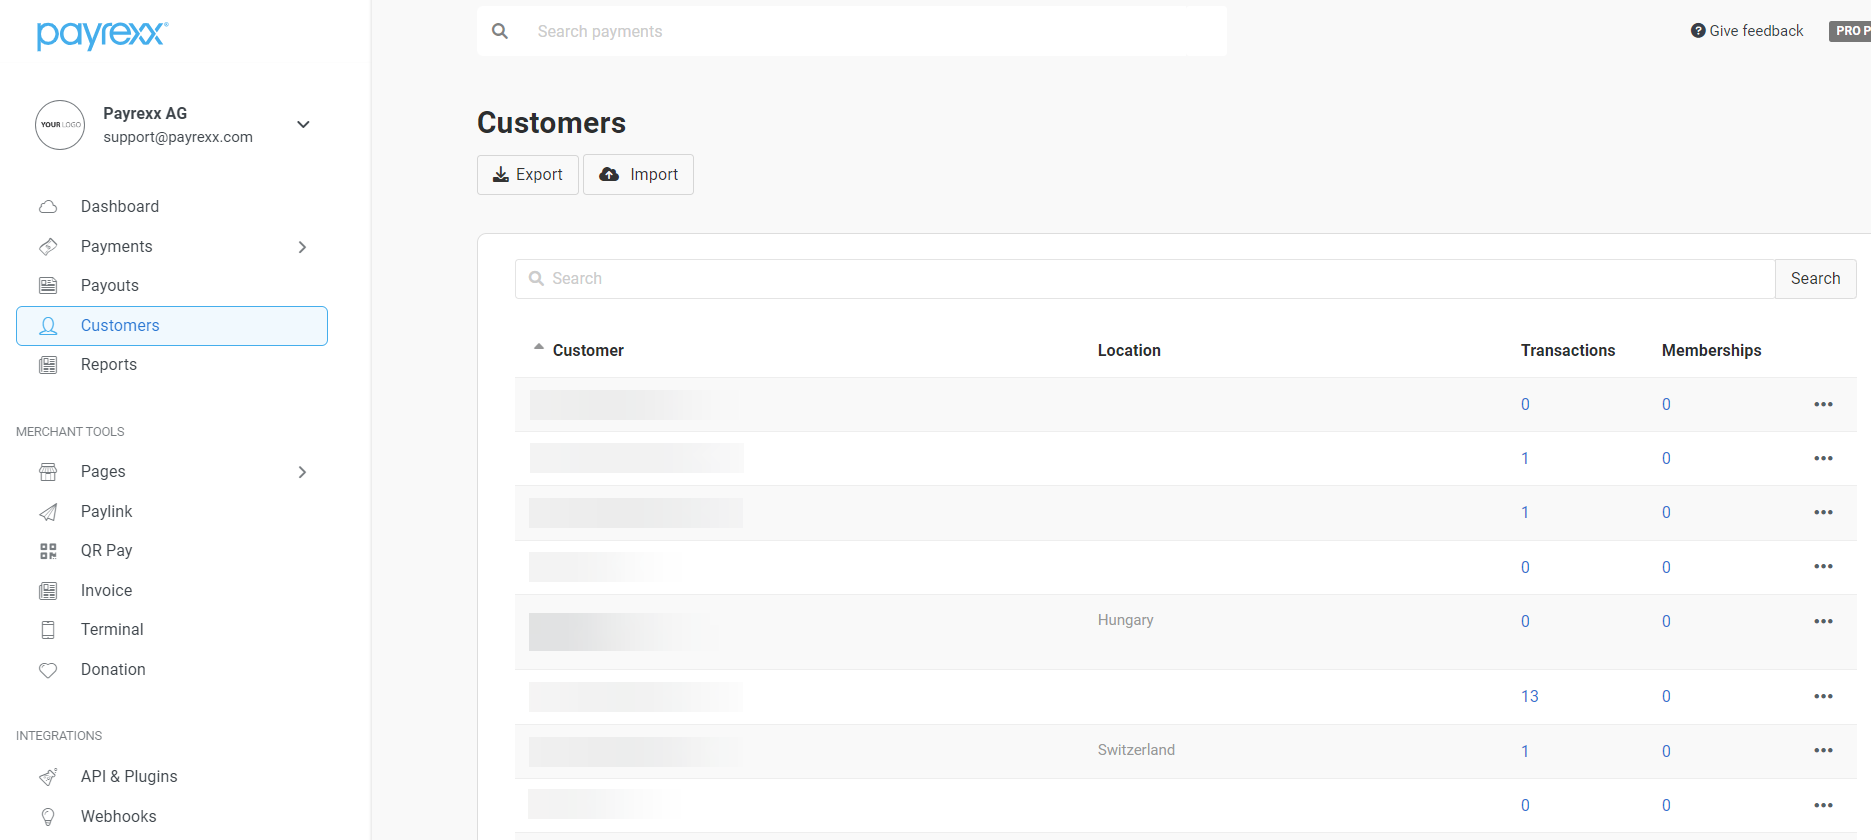Open the YOUR LOGO account avatar
Screen dimensions: 1871x840
point(60,125)
